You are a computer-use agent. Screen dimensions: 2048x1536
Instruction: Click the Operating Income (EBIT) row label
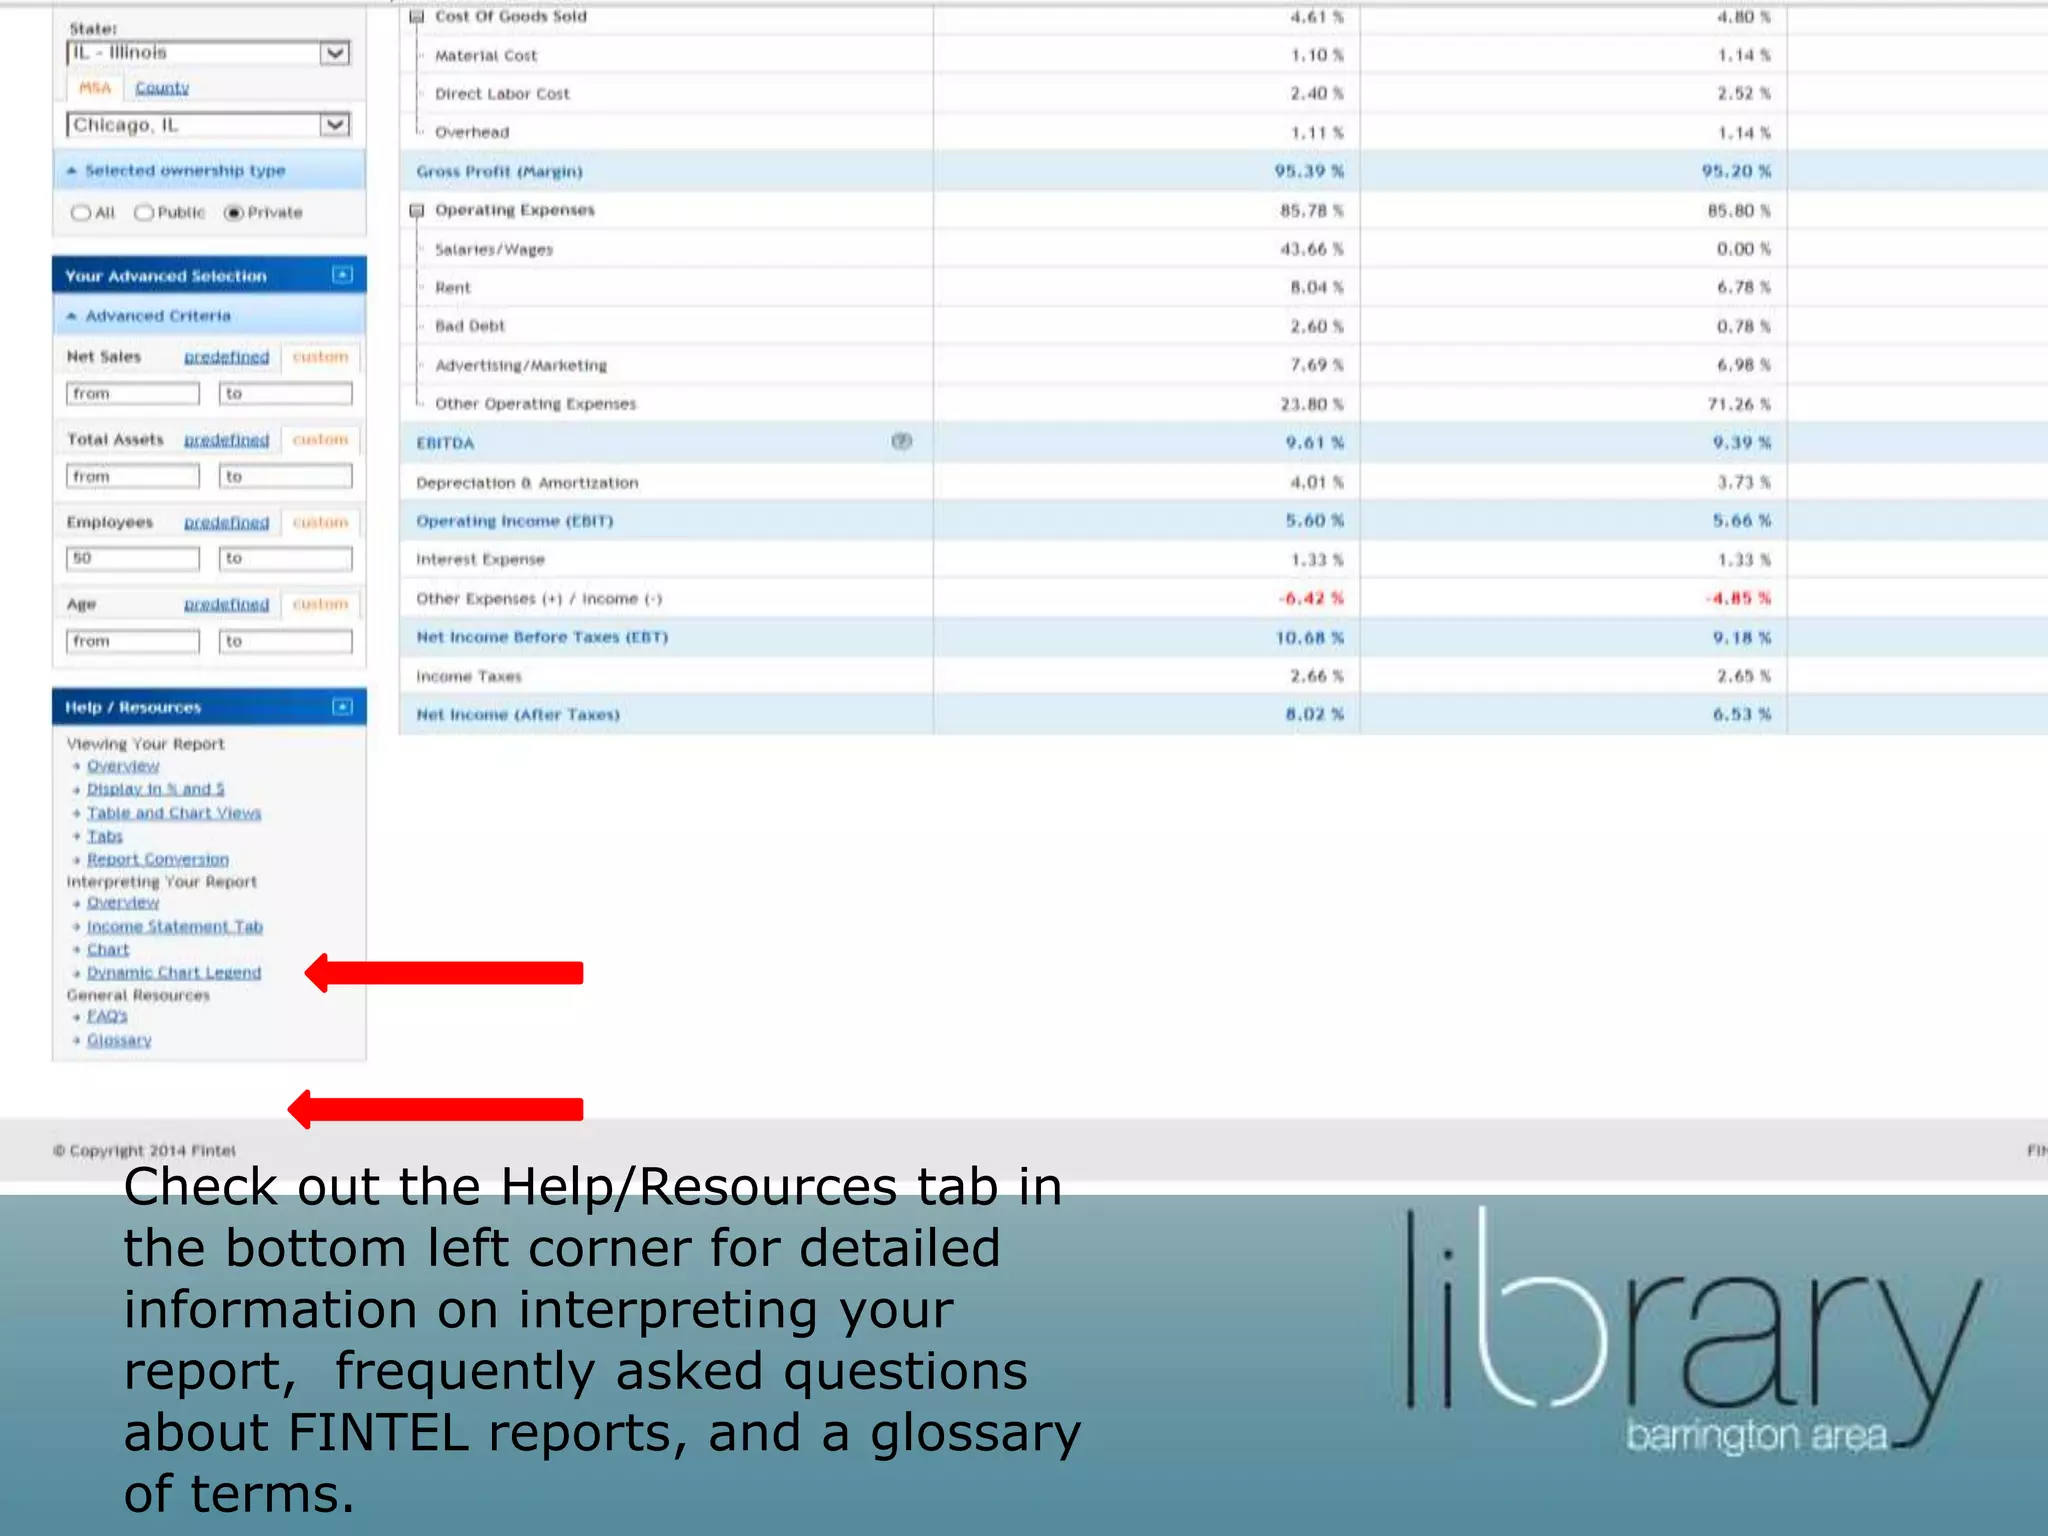[514, 521]
